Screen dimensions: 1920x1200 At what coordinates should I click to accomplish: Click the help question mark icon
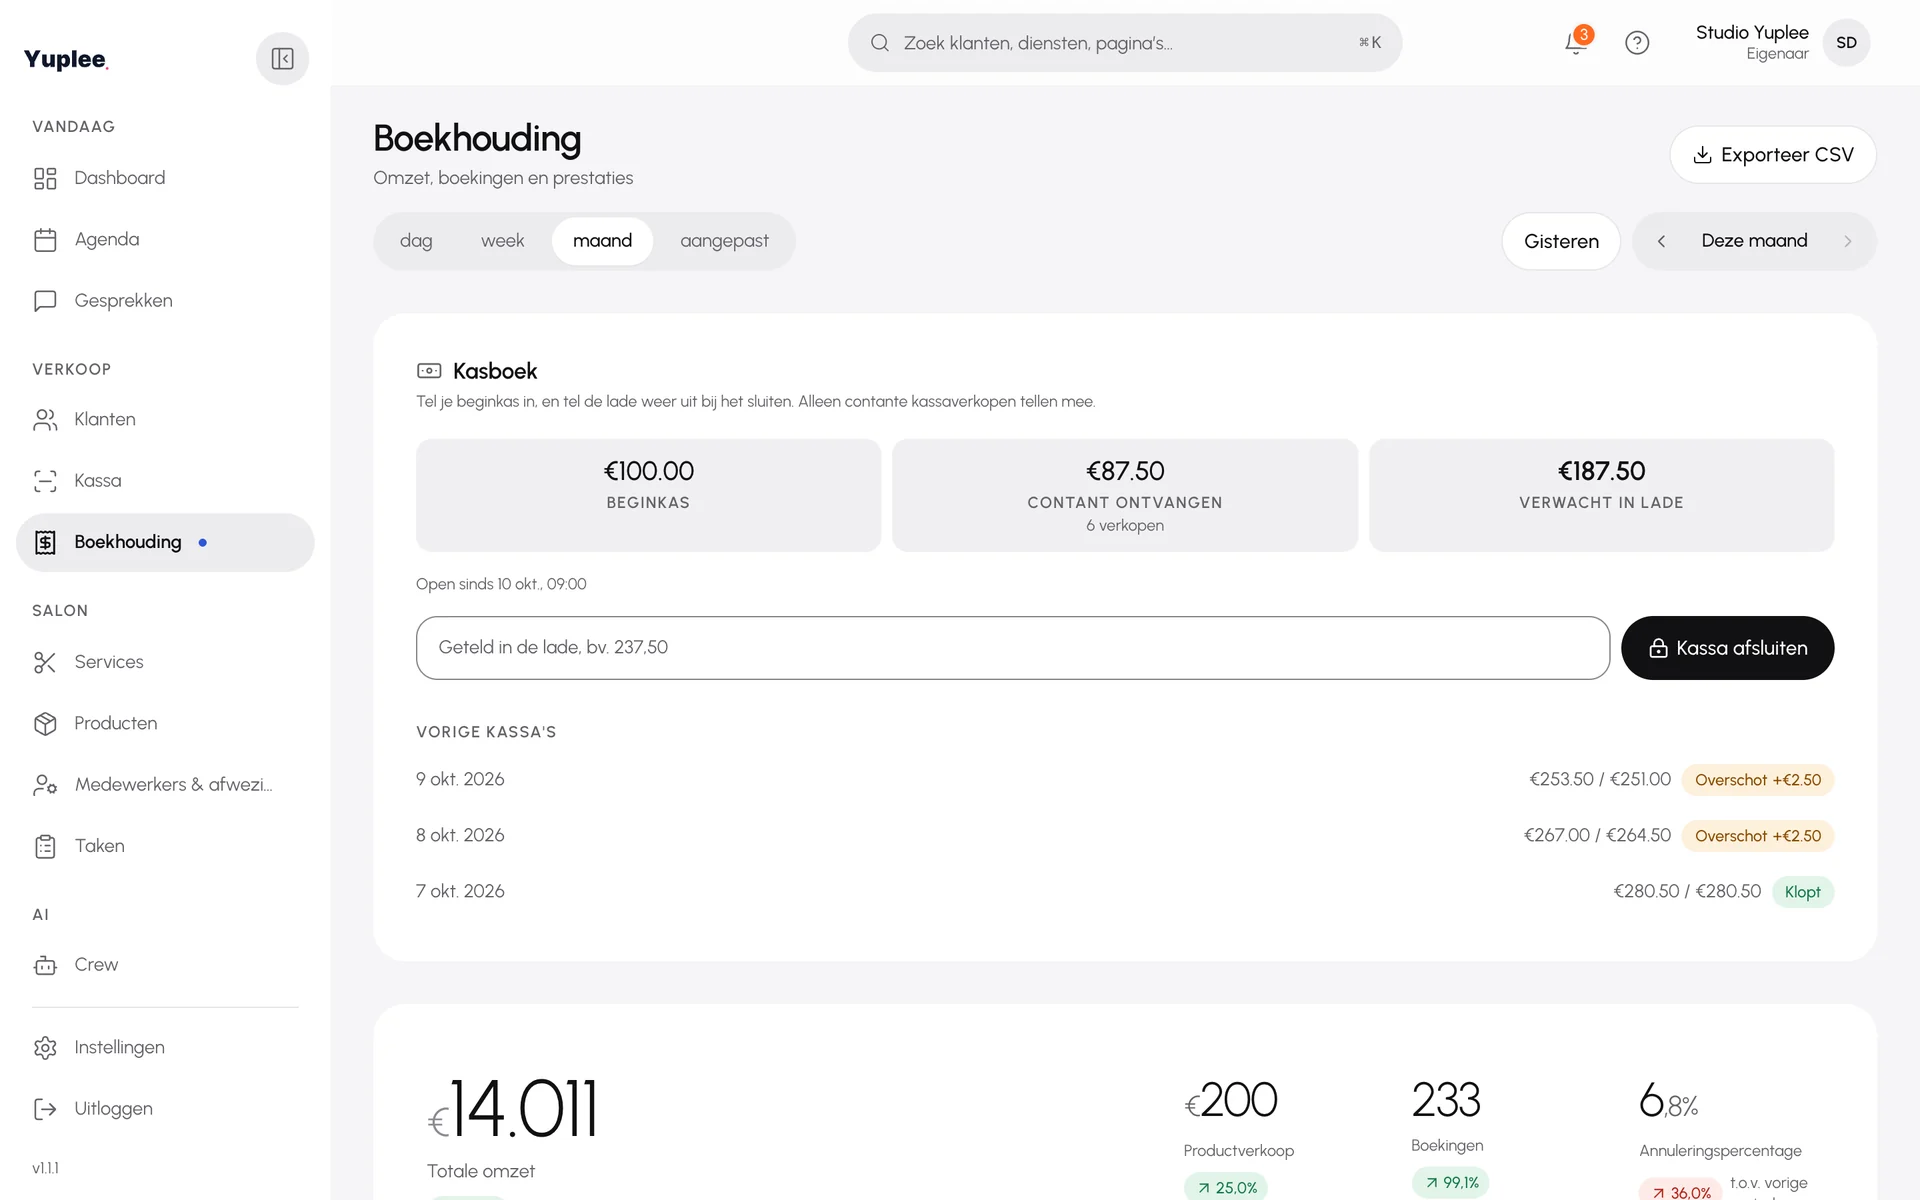click(1637, 43)
